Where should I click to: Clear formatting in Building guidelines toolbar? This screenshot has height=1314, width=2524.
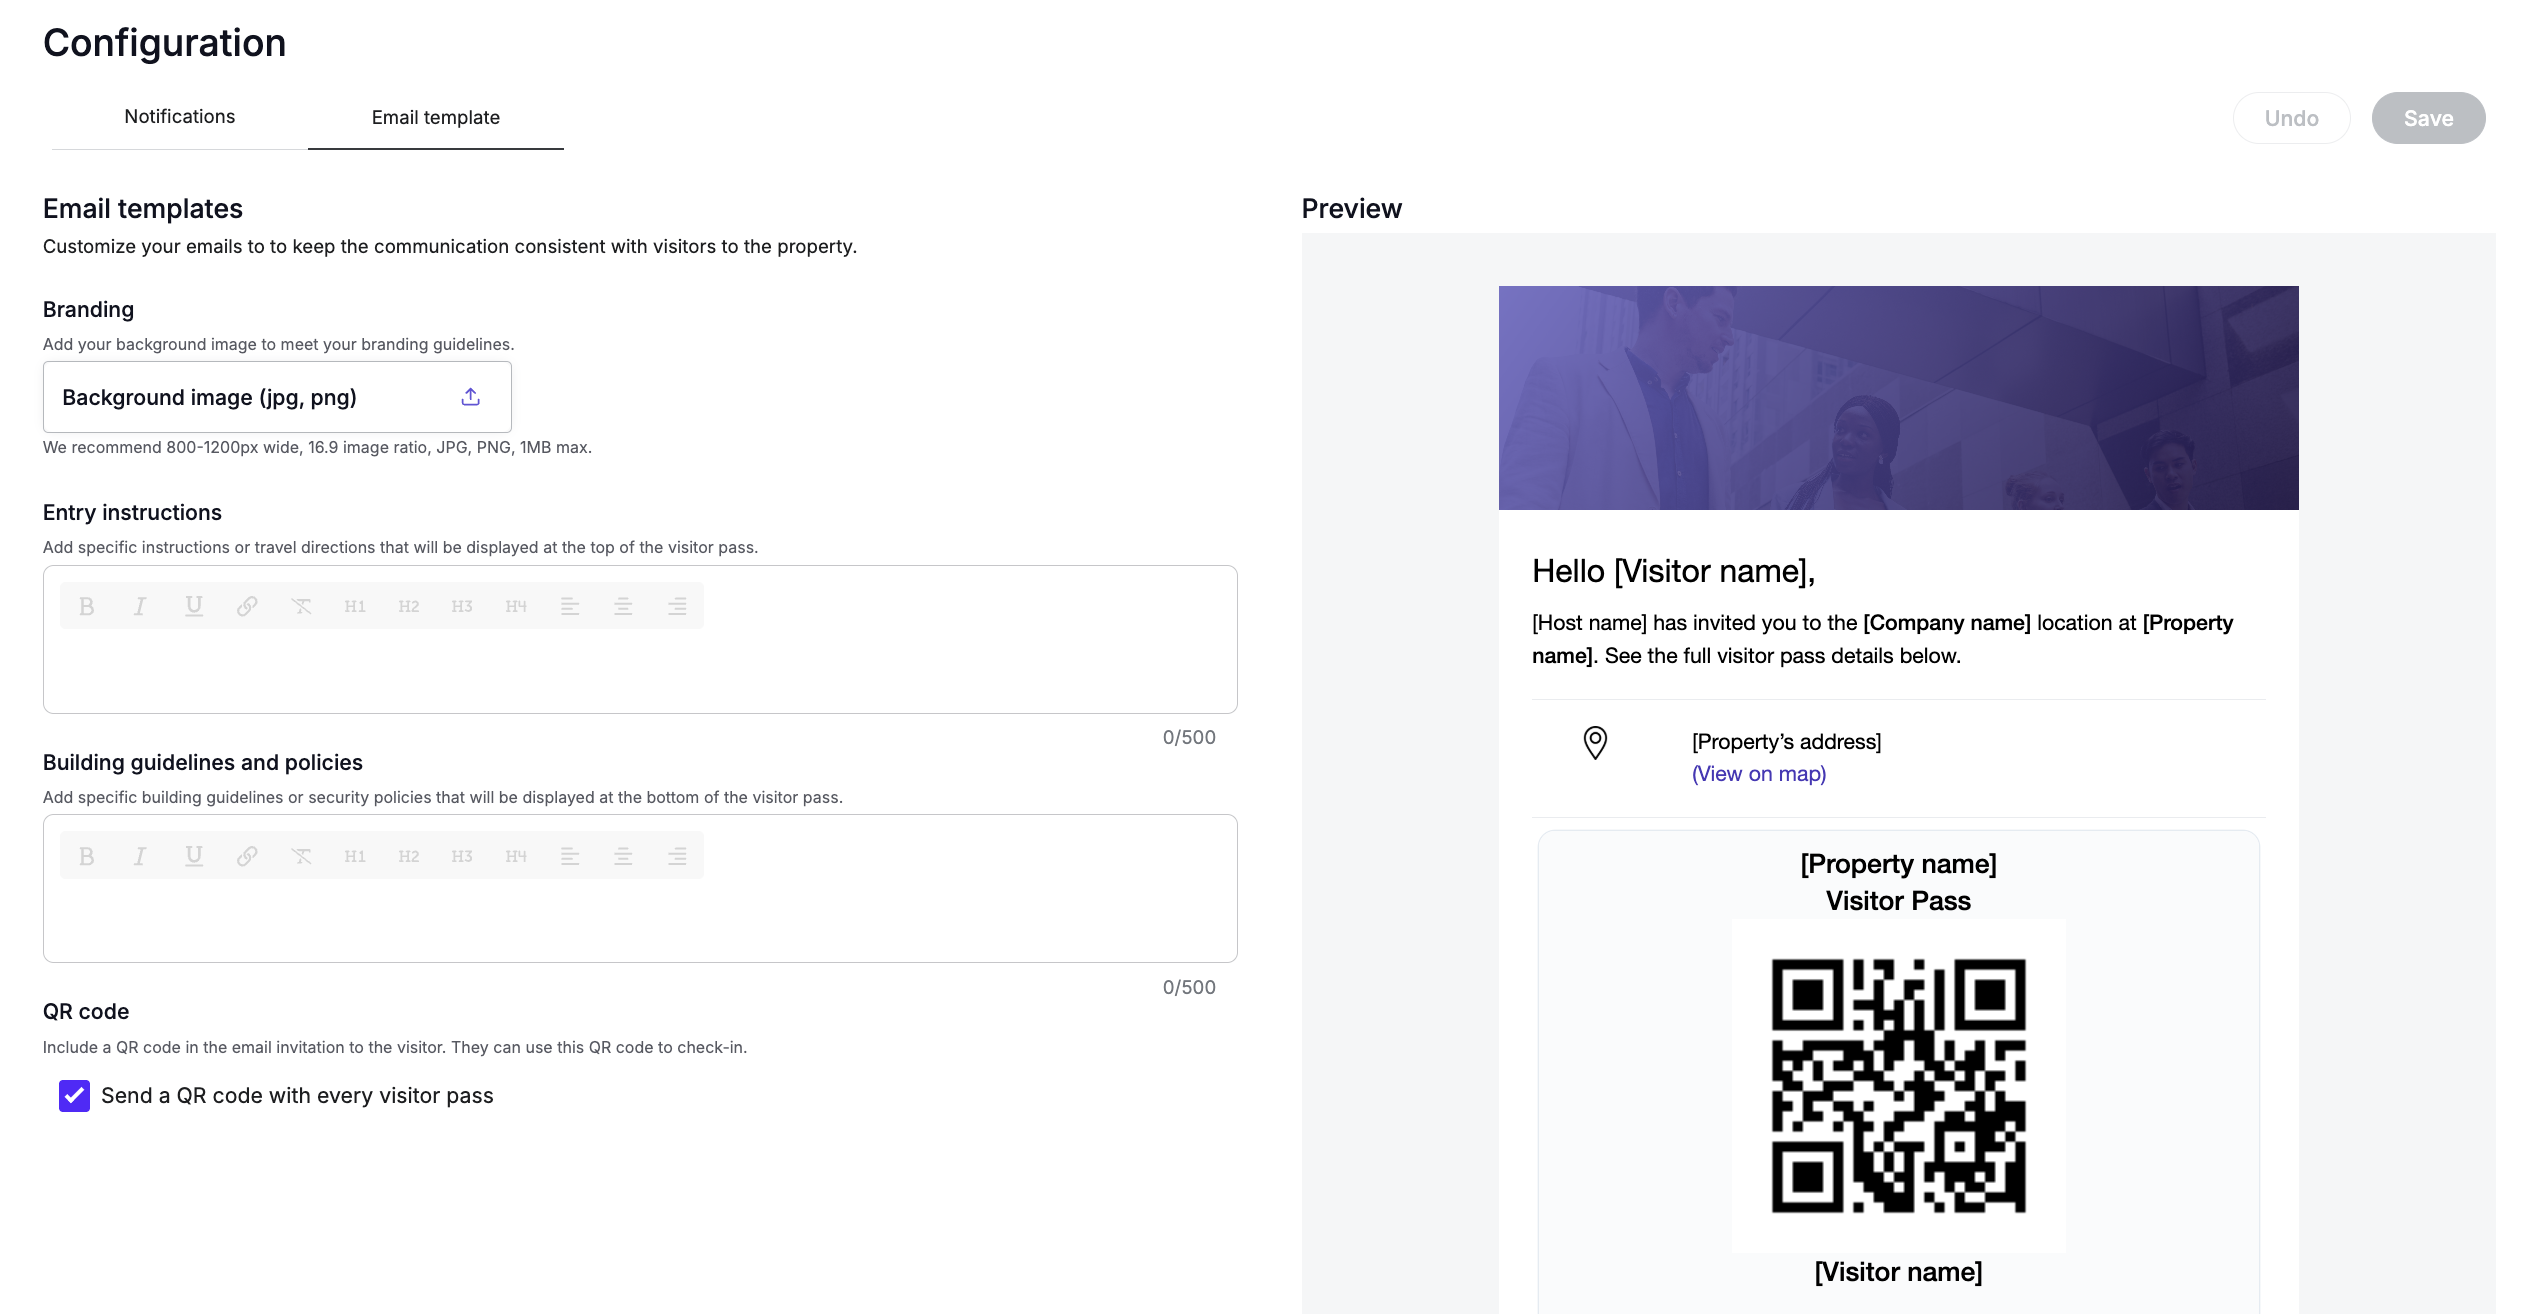coord(301,856)
